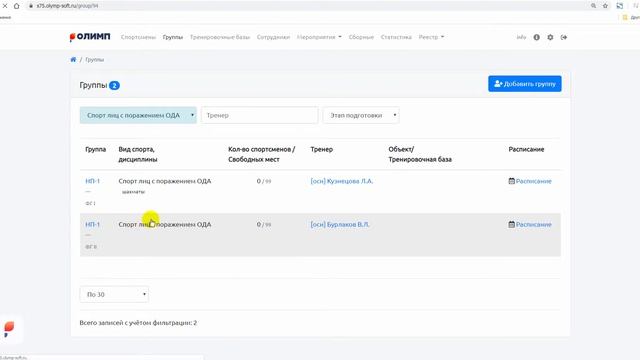Open Группы menu item
The height and width of the screenshot is (360, 640).
[173, 37]
